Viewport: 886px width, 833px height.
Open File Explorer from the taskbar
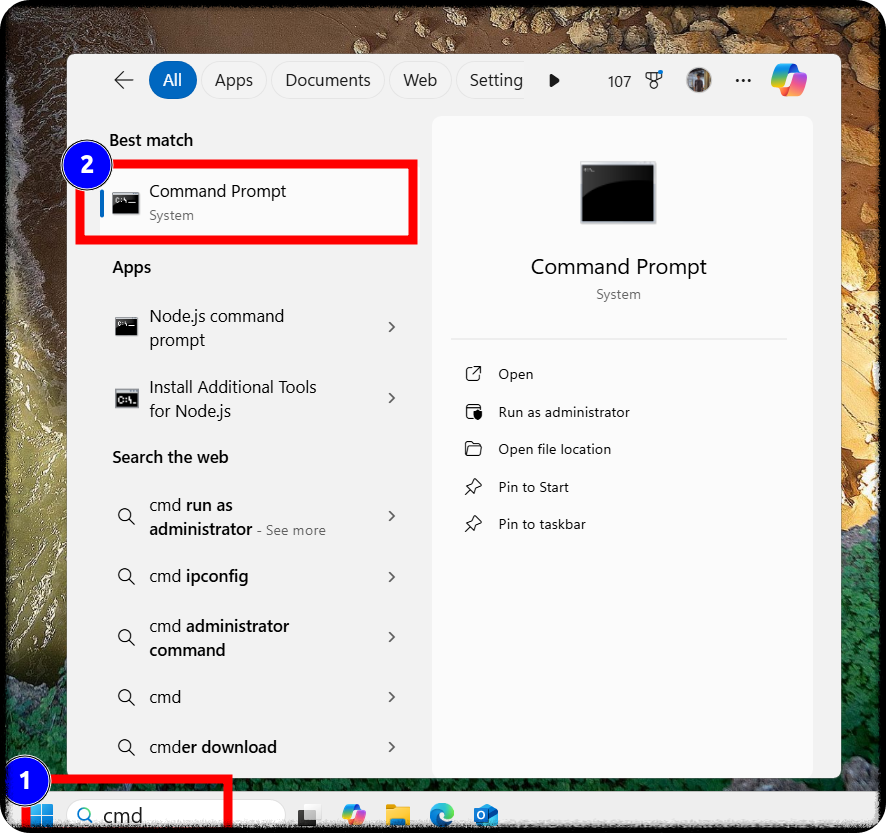click(398, 815)
